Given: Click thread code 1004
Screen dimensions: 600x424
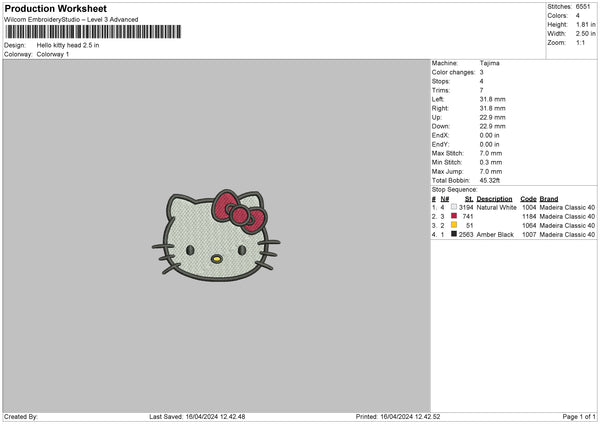Looking at the screenshot, I should coord(529,207).
